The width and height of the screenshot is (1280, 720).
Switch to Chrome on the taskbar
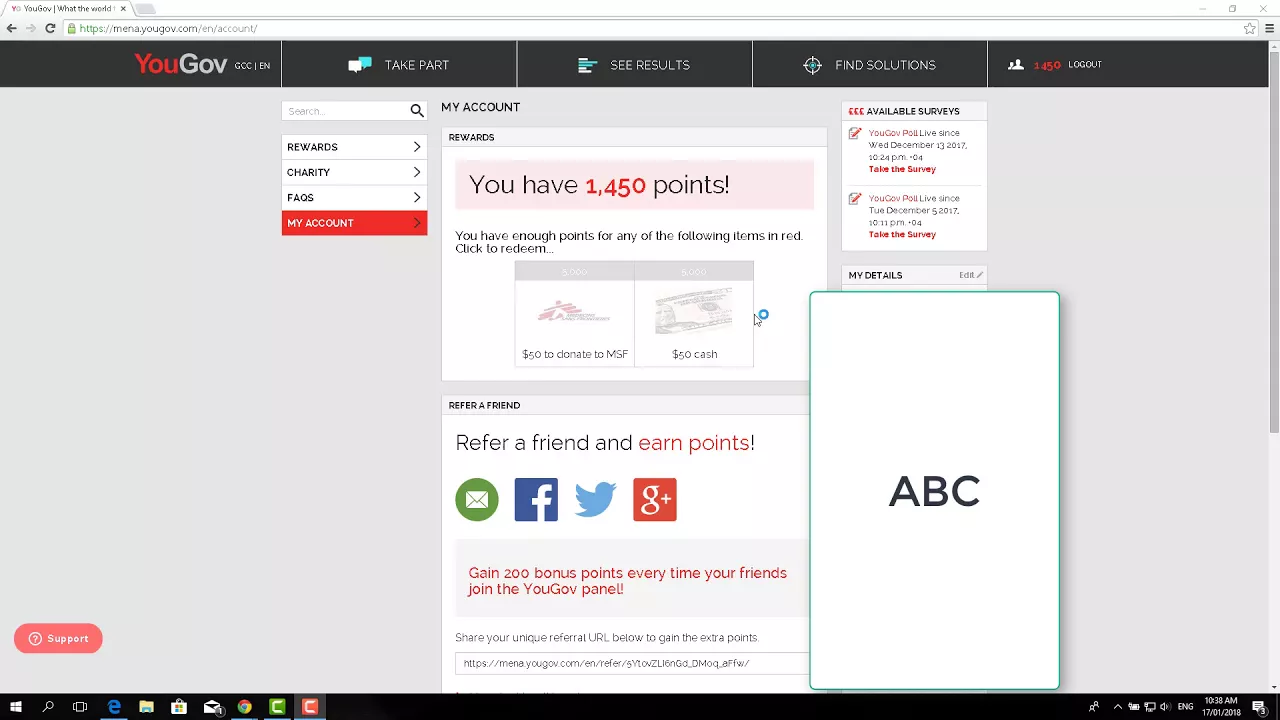coord(244,707)
